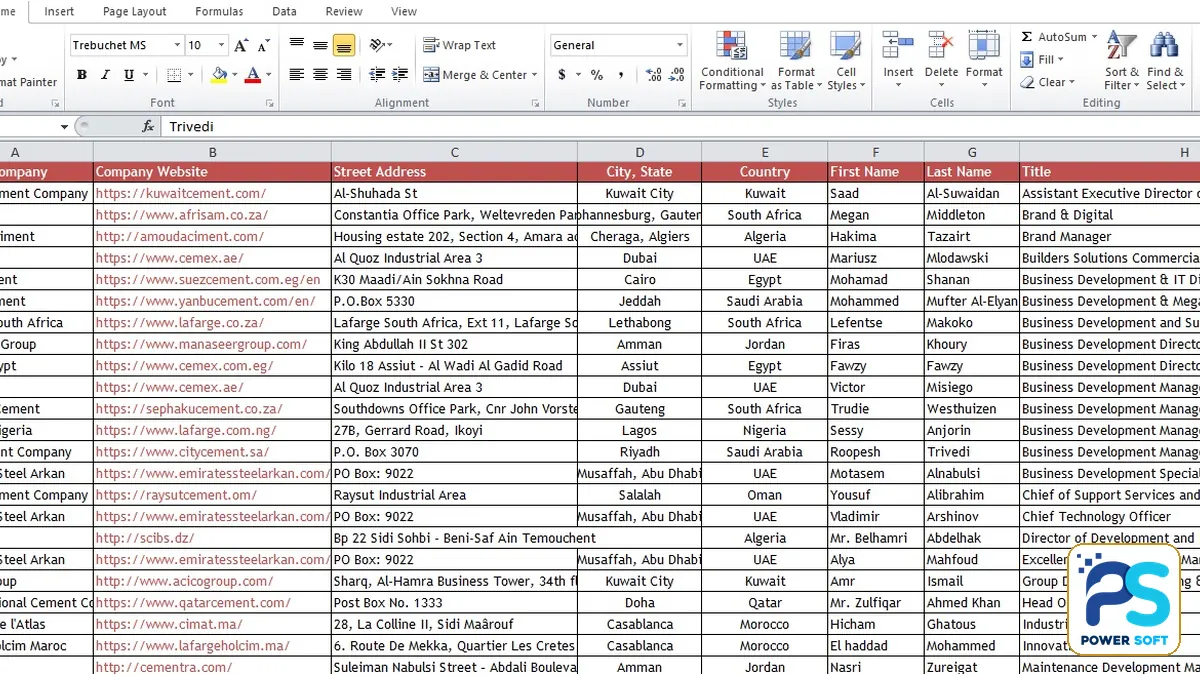Open Alignment dialog launcher

tap(537, 103)
